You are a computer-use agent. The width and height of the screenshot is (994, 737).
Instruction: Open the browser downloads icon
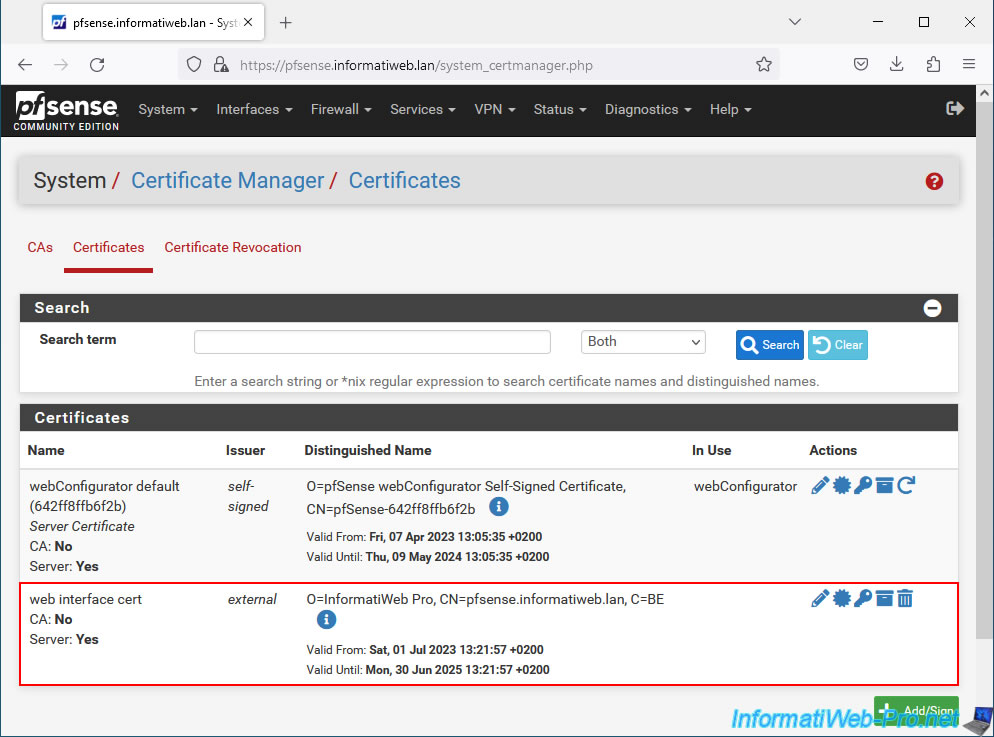(x=896, y=64)
